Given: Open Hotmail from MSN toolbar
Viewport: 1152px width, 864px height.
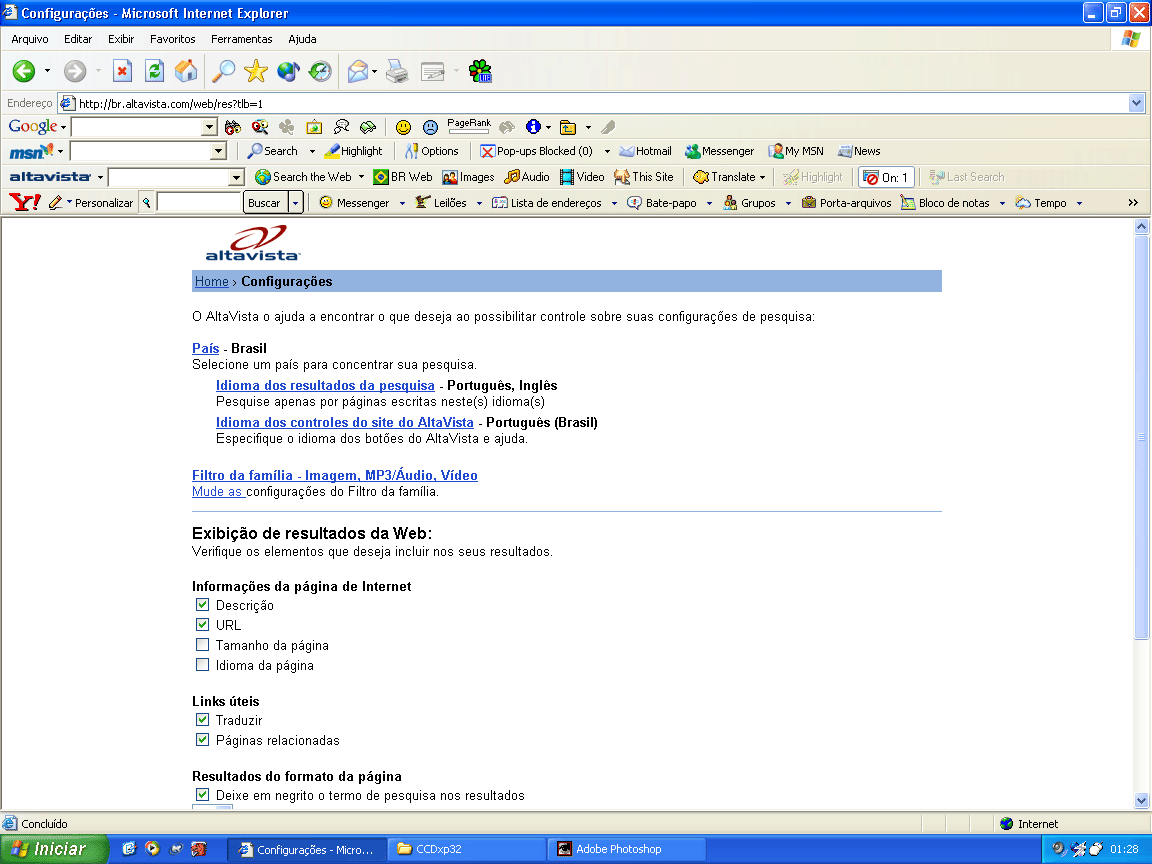Looking at the screenshot, I should [x=646, y=151].
